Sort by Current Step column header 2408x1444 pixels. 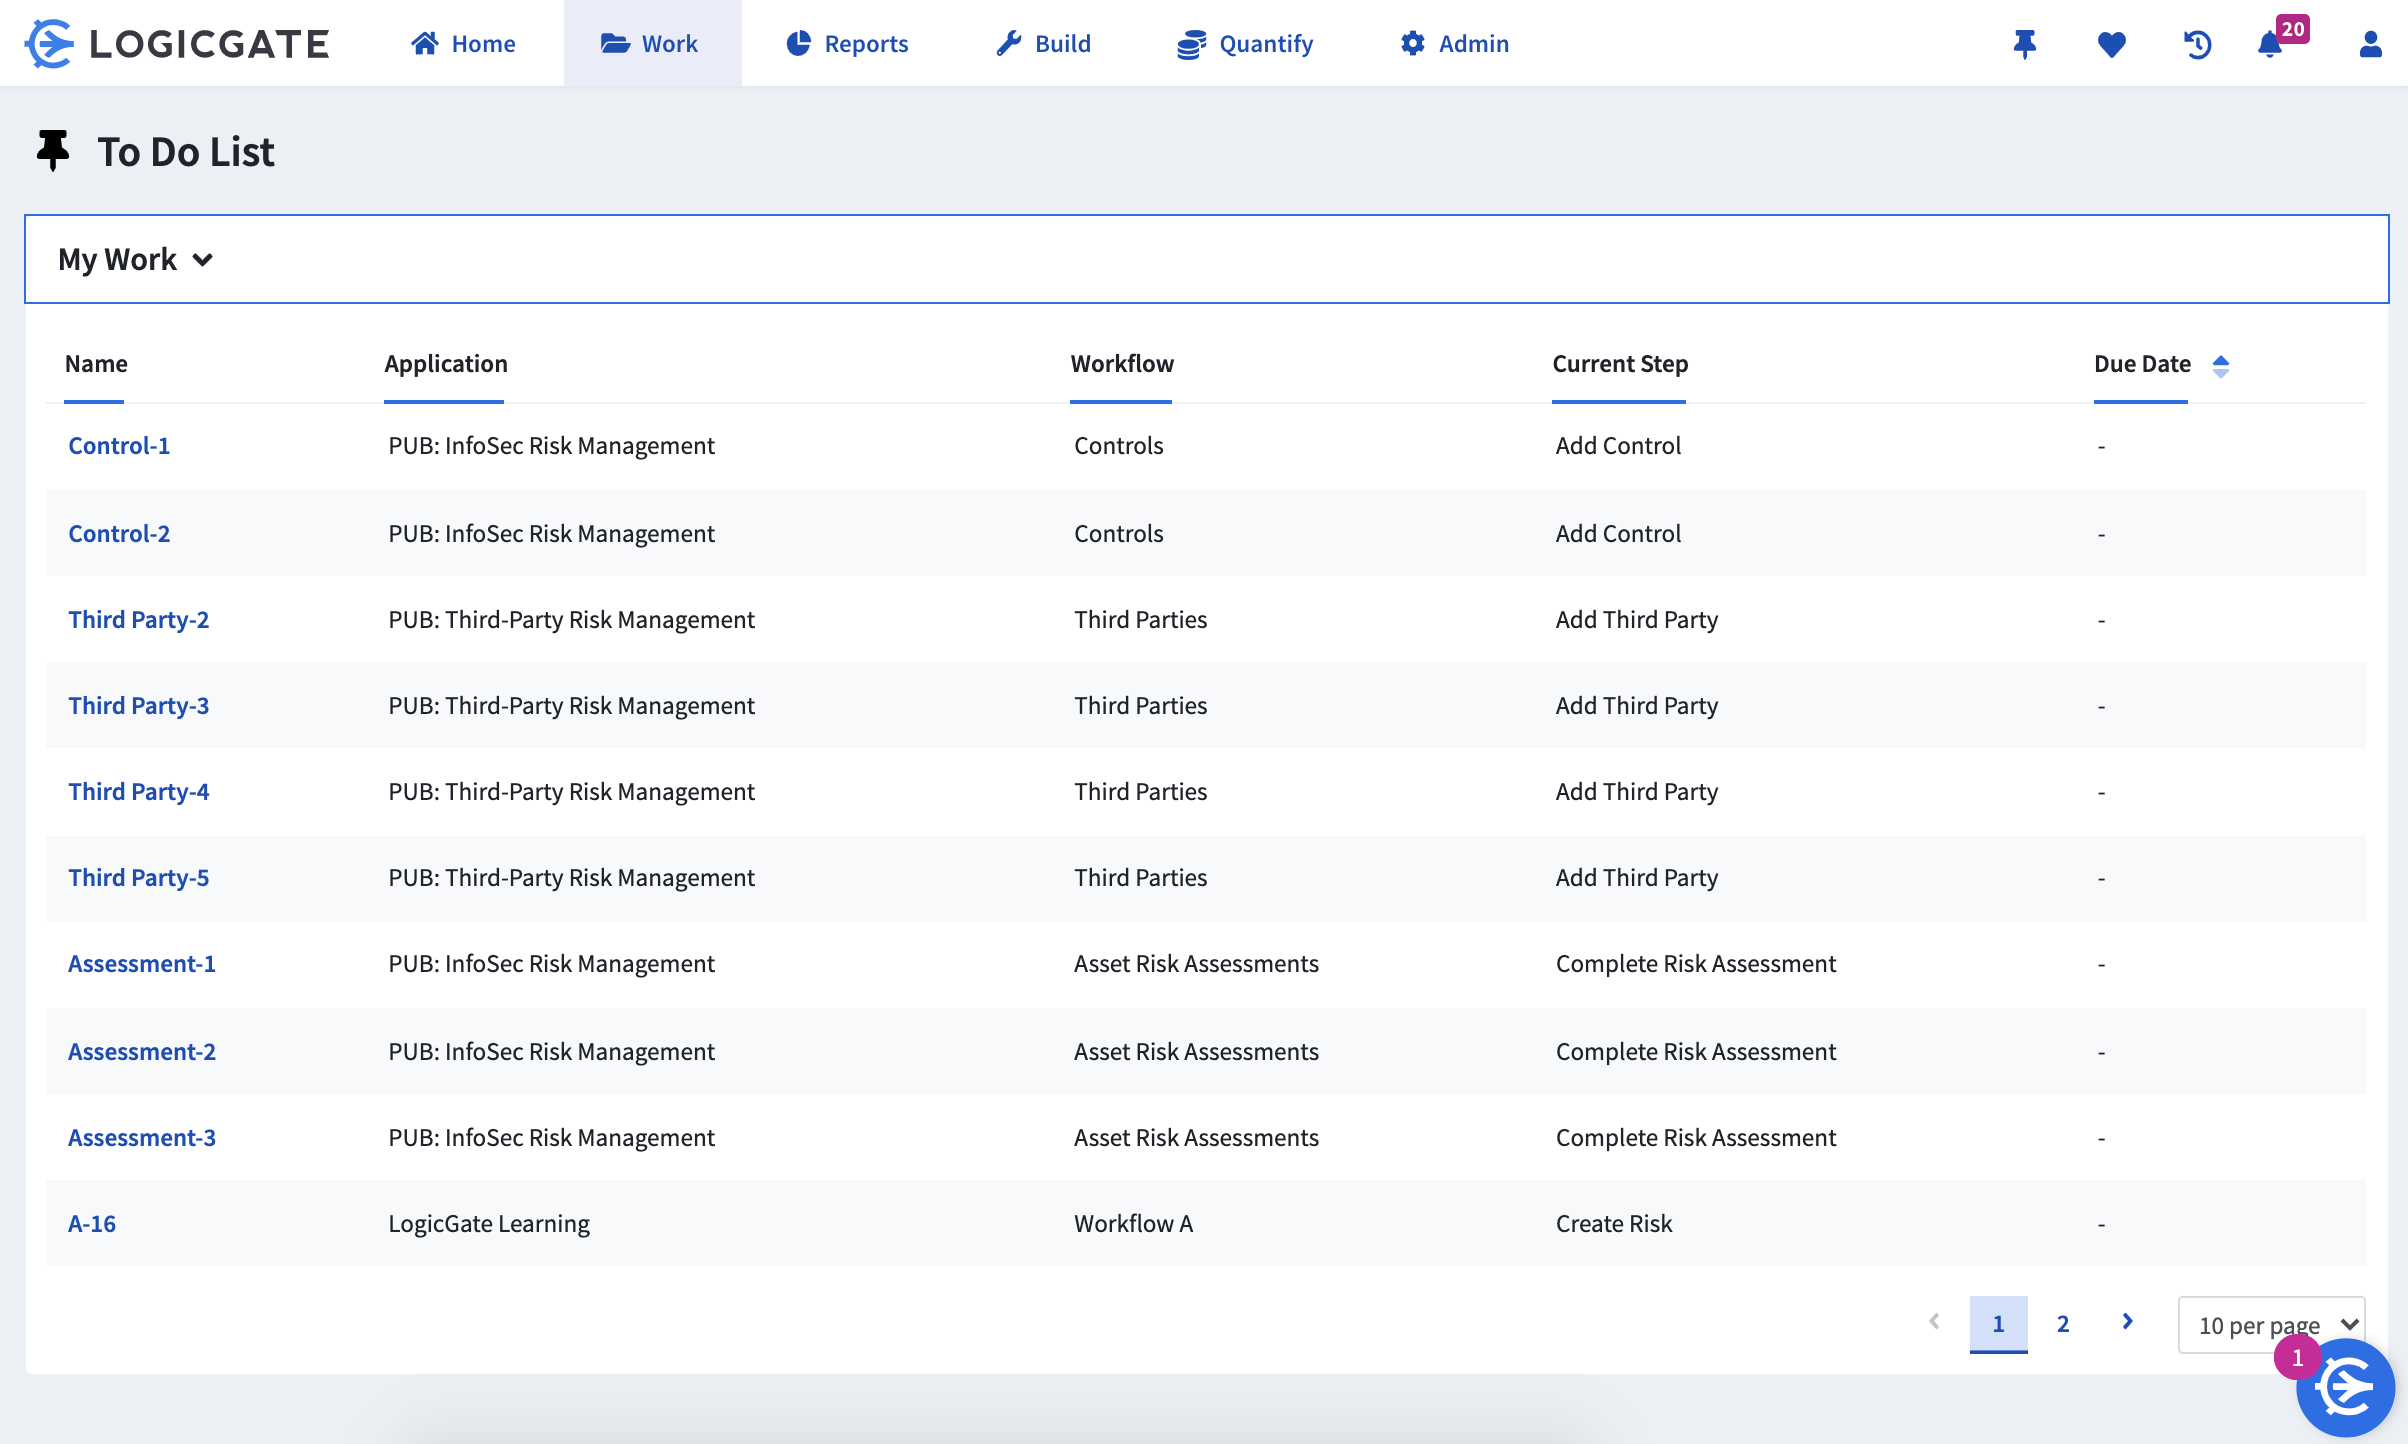pyautogui.click(x=1620, y=364)
